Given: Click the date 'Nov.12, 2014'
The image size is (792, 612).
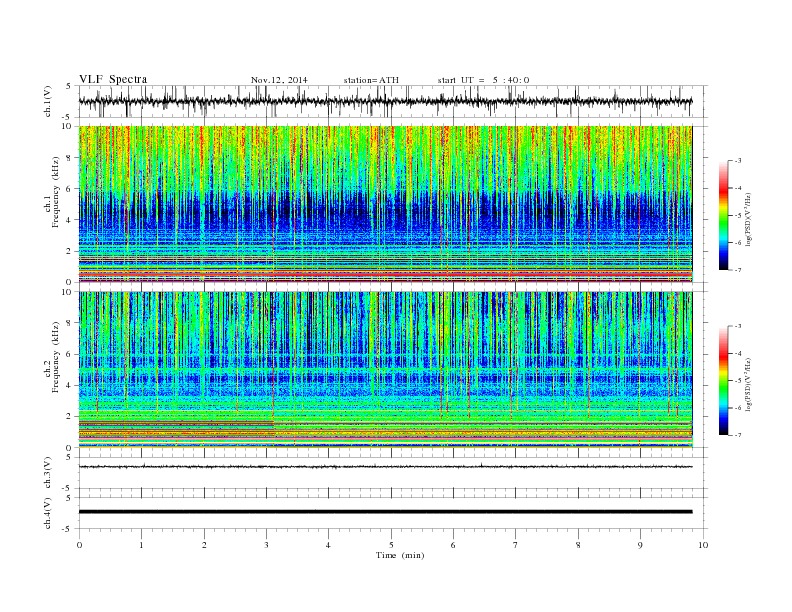Looking at the screenshot, I should pos(279,80).
